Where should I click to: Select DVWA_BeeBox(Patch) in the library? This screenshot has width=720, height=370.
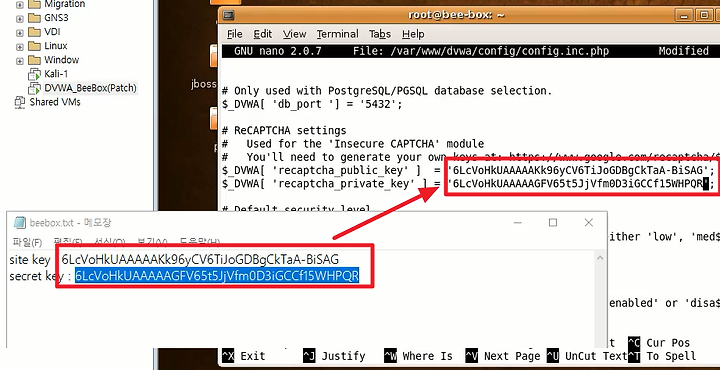[90, 88]
